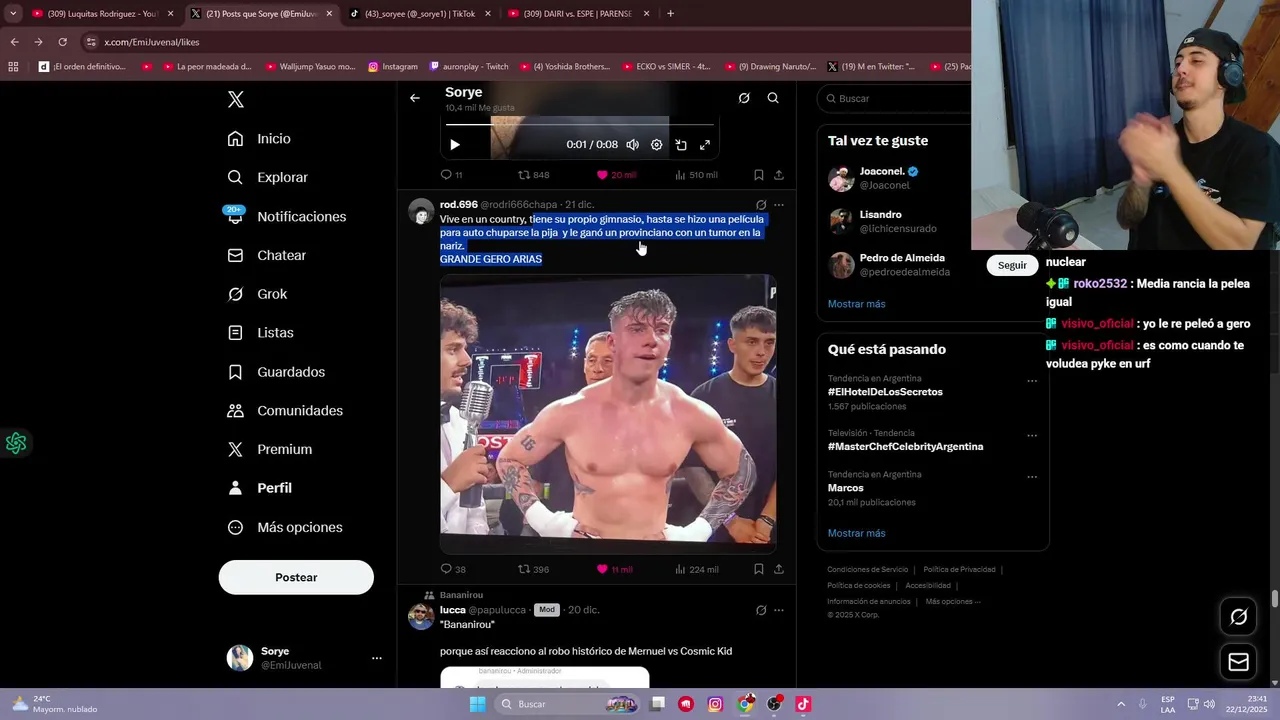Viewport: 1280px width, 720px height.
Task: Play the video in the top post
Action: pos(455,145)
